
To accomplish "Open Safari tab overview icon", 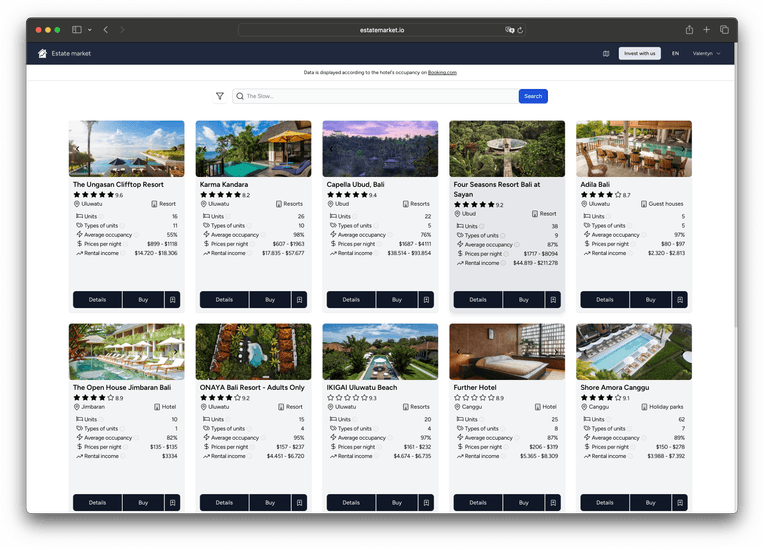I will 724,30.
